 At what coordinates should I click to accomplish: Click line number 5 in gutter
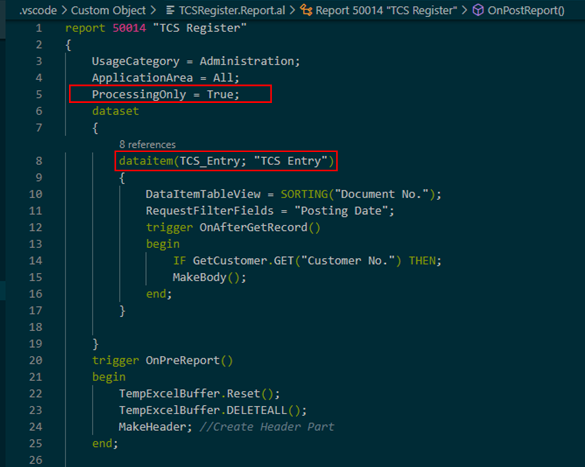pos(39,94)
